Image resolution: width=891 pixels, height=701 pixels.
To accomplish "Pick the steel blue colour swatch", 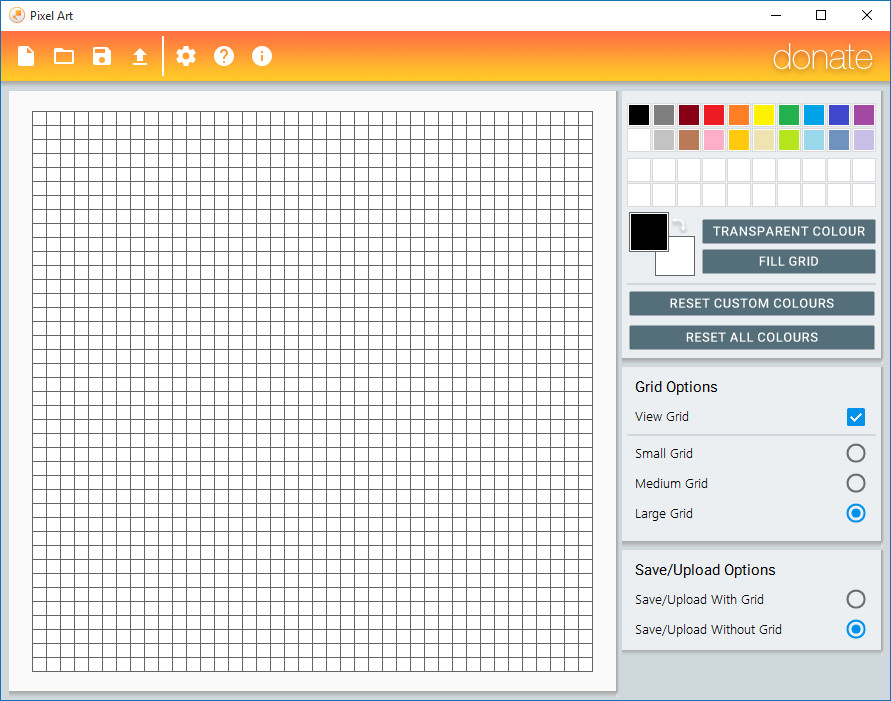I will 839,140.
